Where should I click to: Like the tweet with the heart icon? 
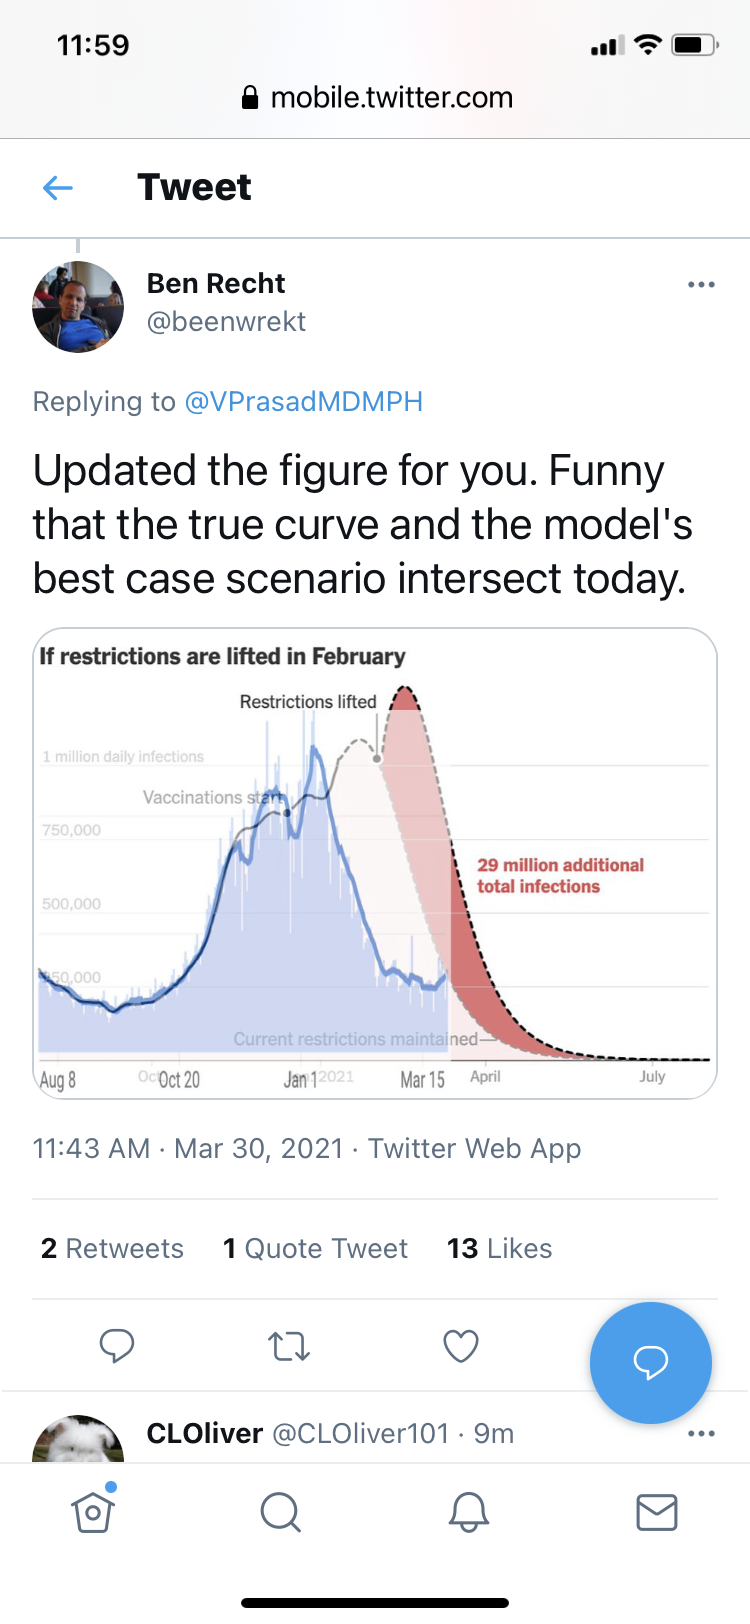(461, 1346)
